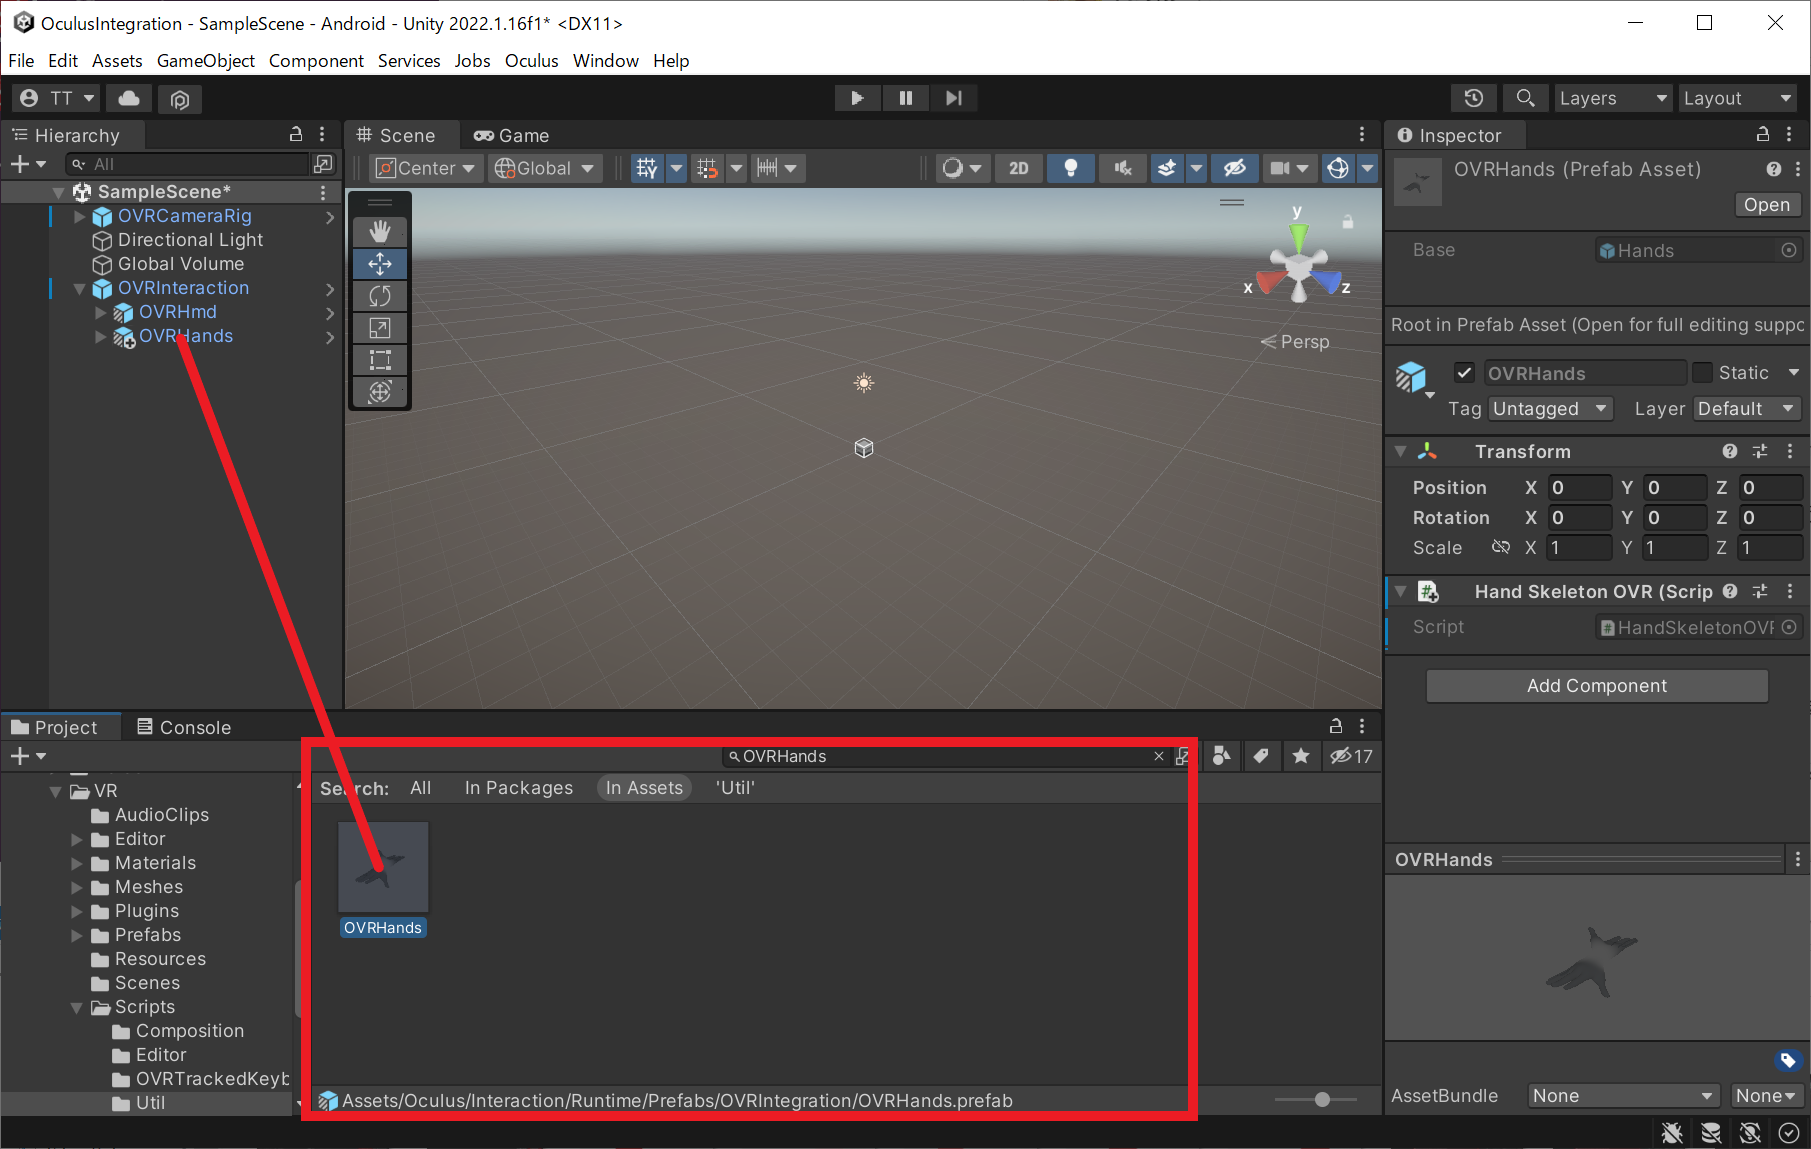
Task: Open the Layers dropdown in the toolbar
Action: click(x=1612, y=98)
